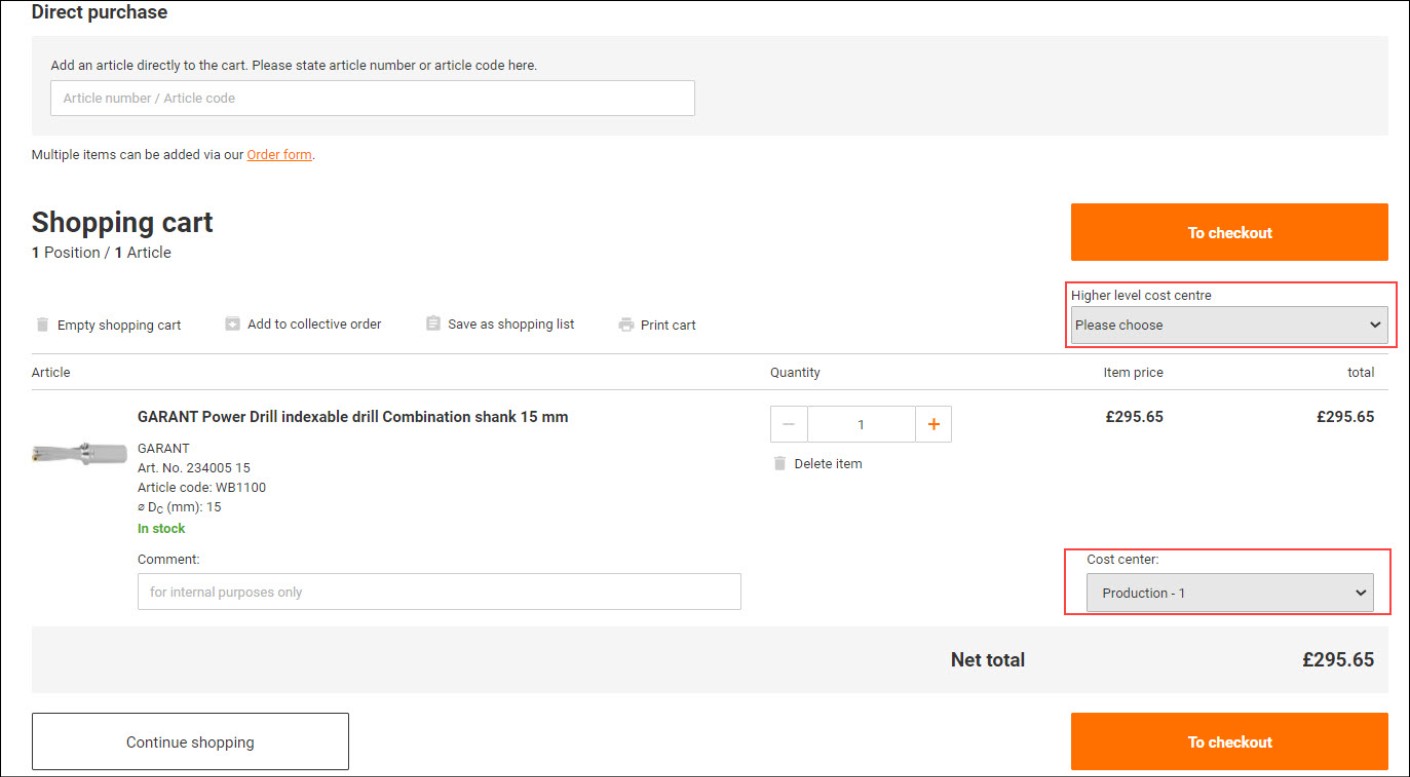Click the GARANT drill product thumbnail
1410x777 pixels.
[x=79, y=453]
